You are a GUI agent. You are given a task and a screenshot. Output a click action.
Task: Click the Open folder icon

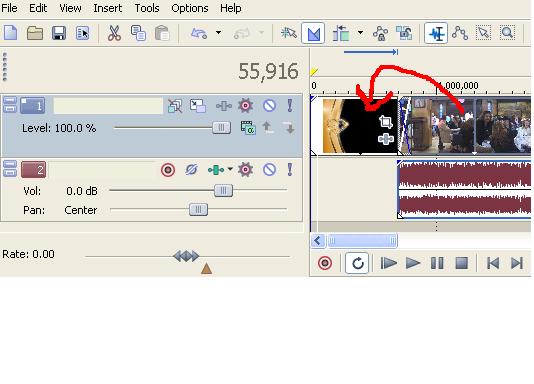(35, 33)
